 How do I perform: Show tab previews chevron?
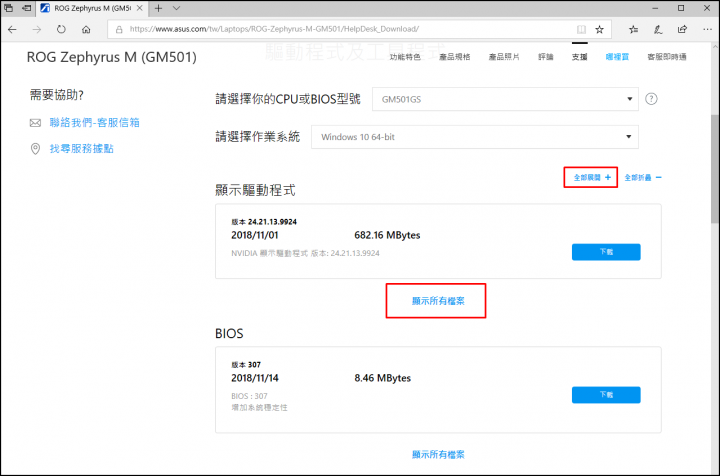[x=176, y=8]
